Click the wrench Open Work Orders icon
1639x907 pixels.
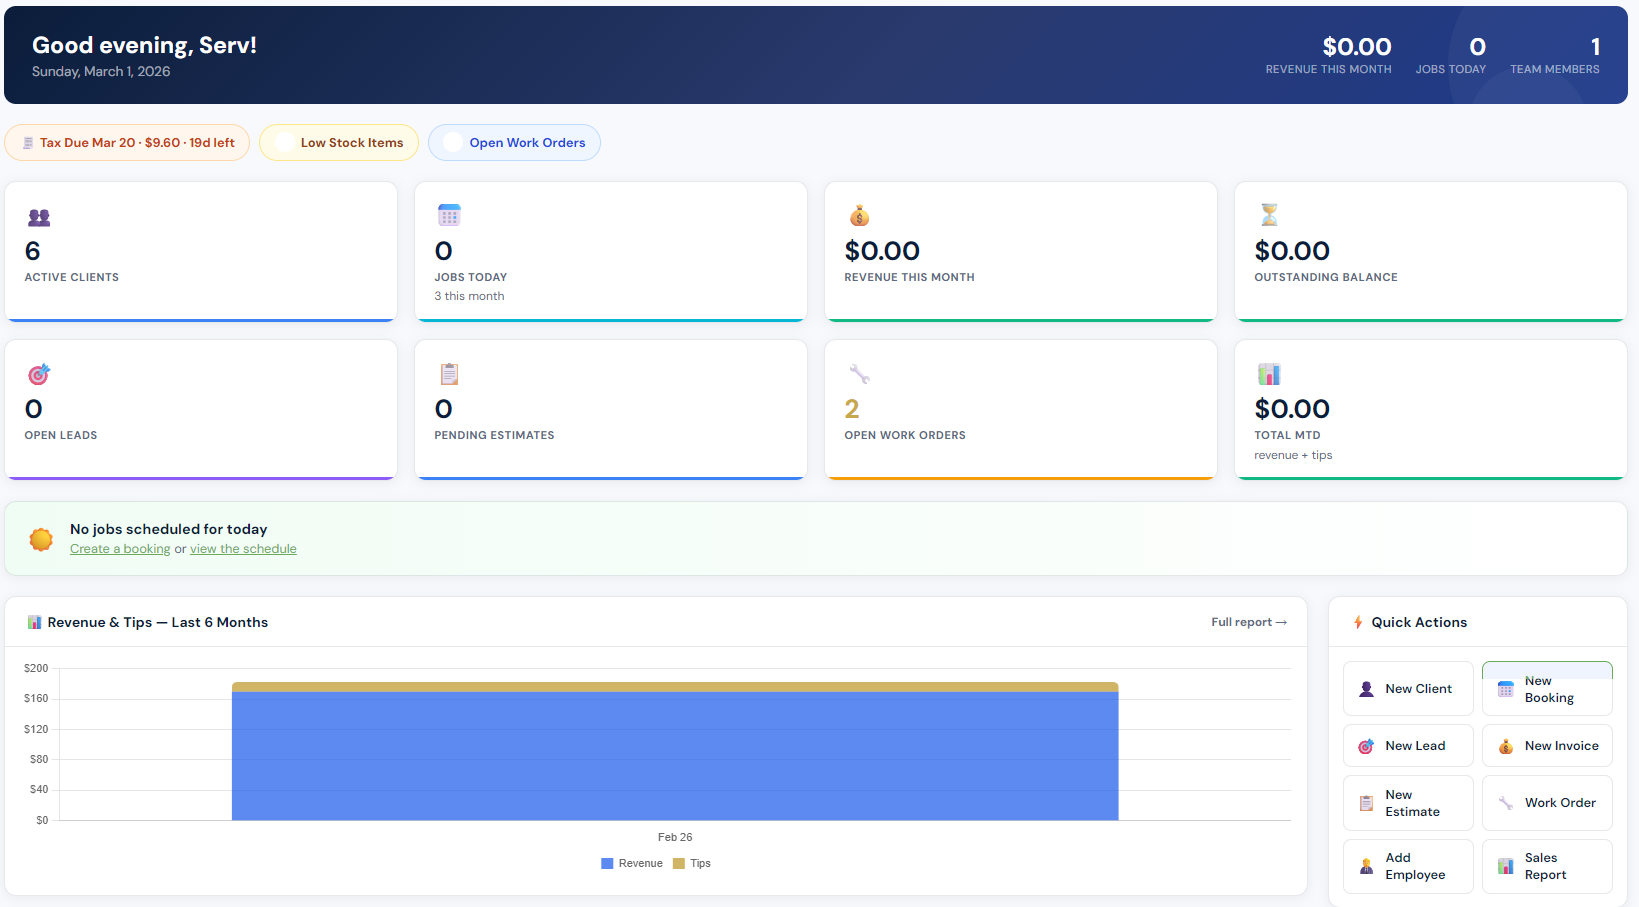click(x=859, y=374)
